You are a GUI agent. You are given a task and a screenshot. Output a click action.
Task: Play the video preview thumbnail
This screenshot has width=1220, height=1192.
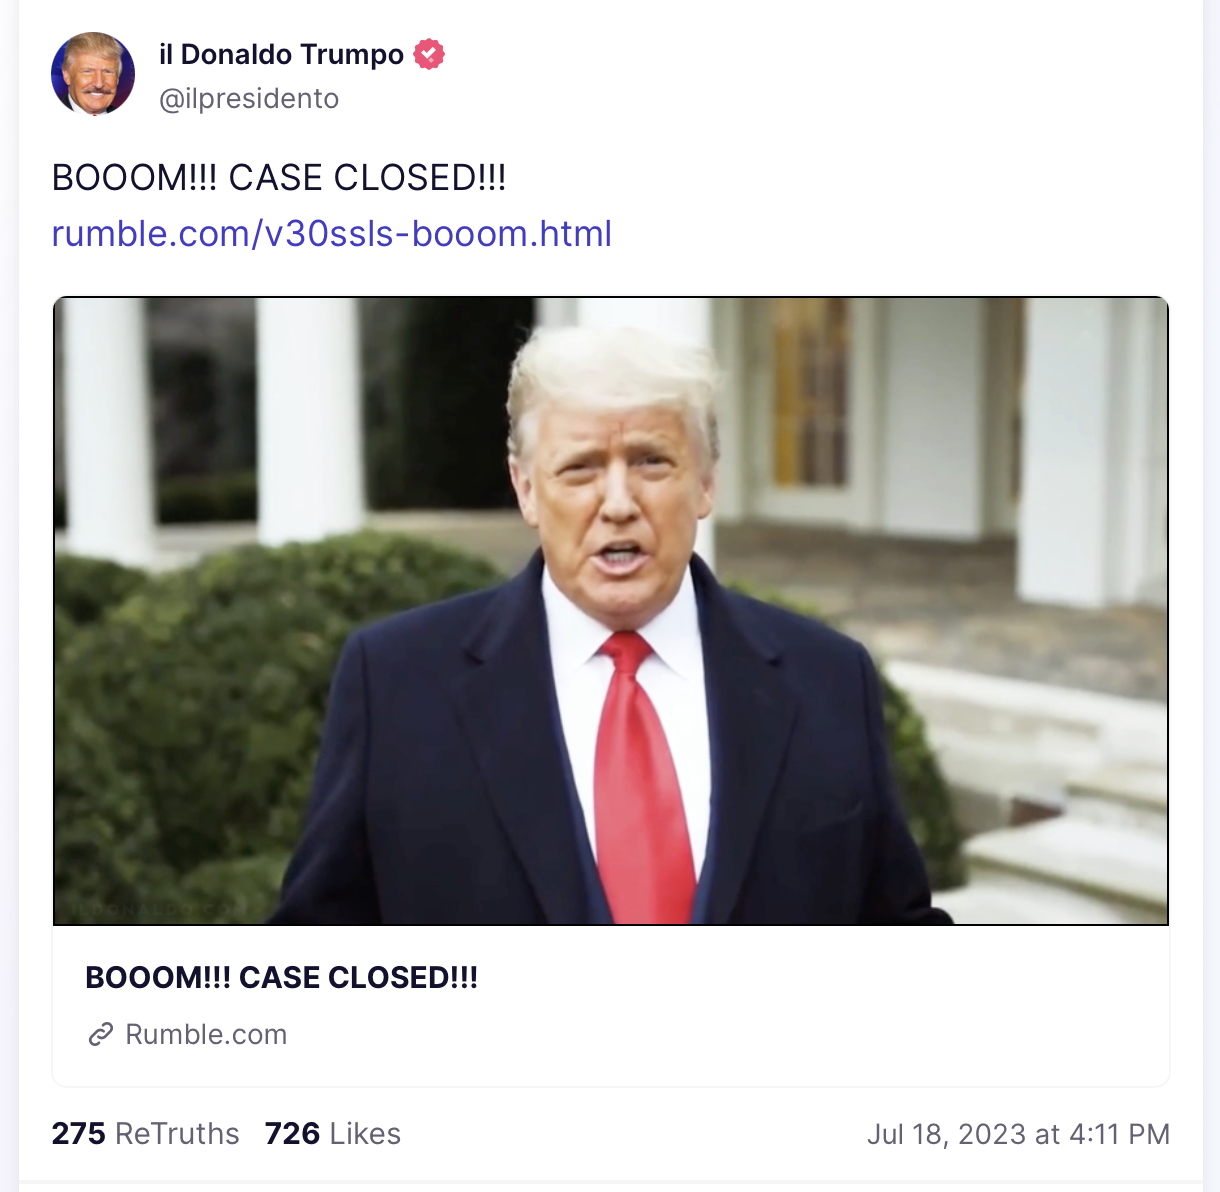point(611,611)
